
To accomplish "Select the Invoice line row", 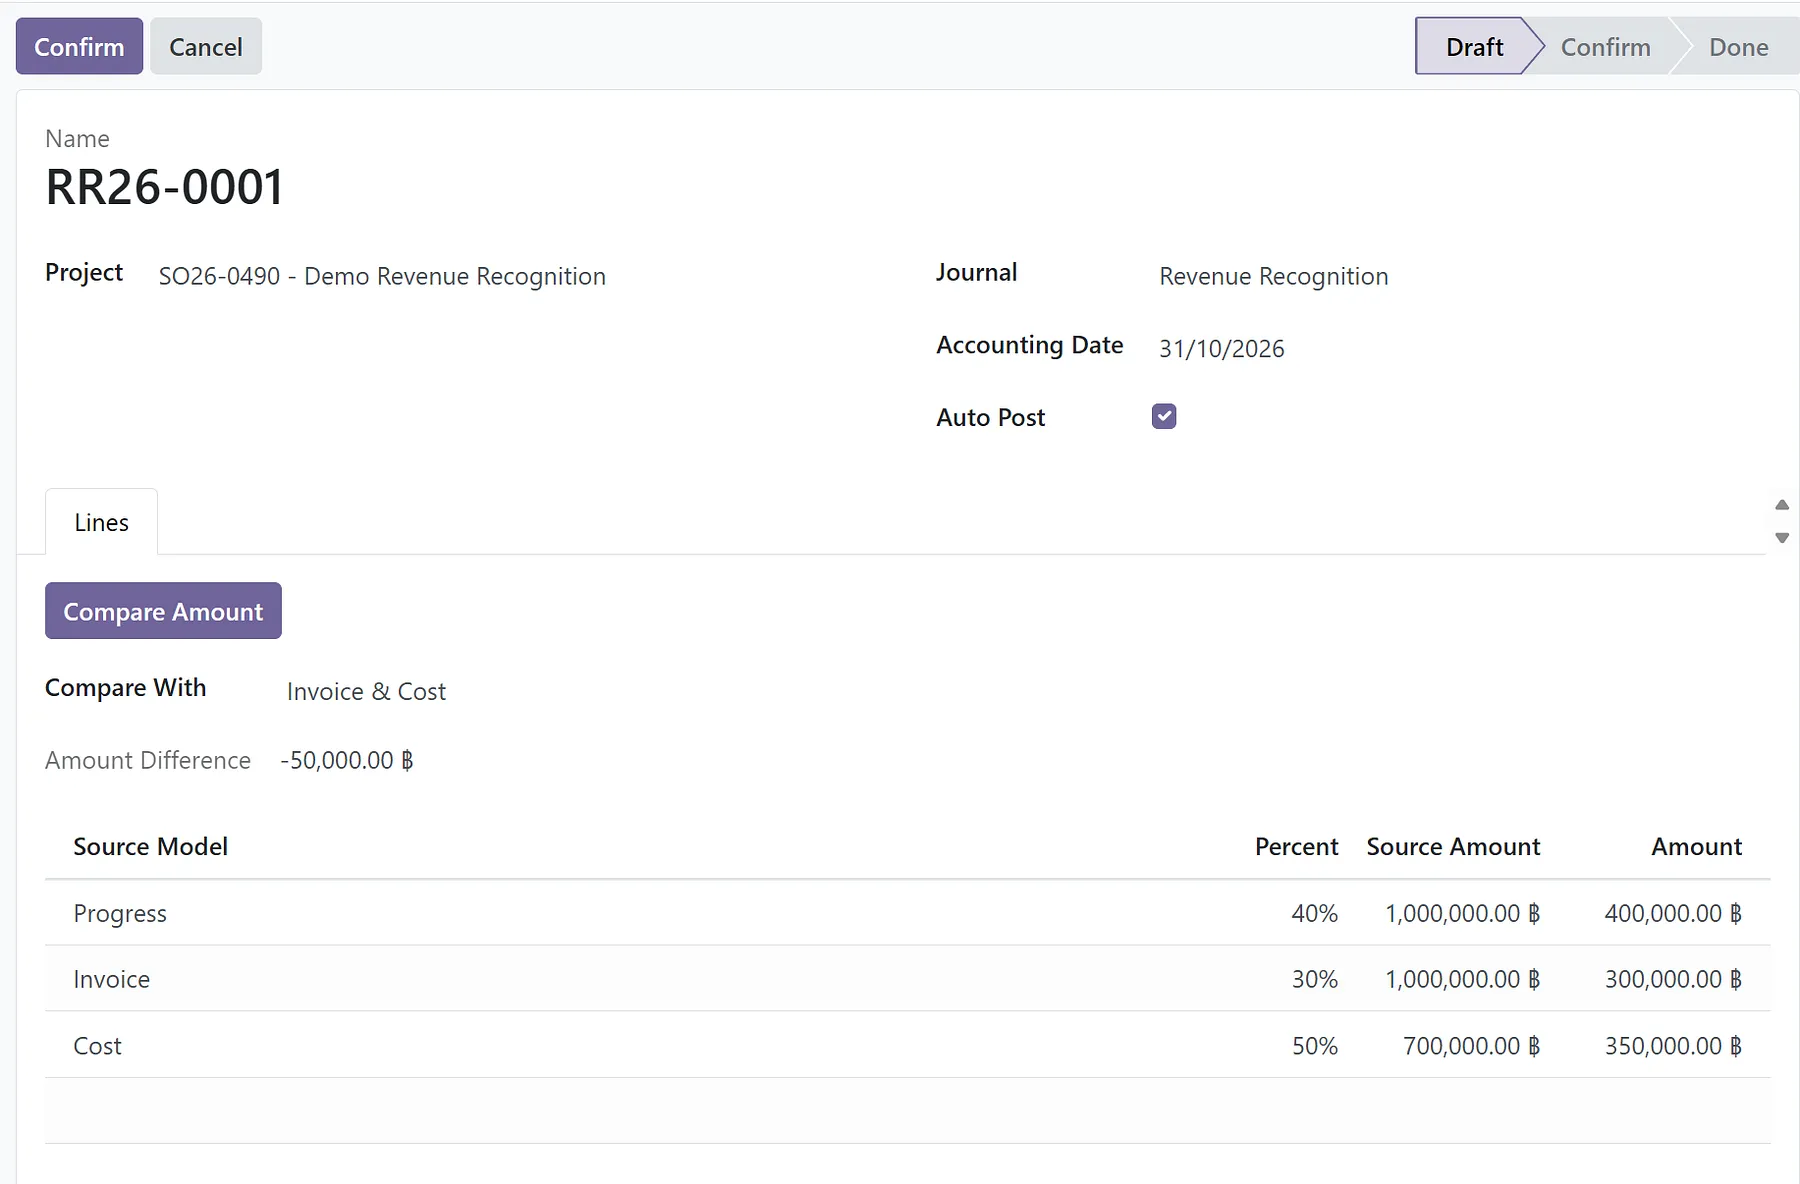I will (907, 979).
